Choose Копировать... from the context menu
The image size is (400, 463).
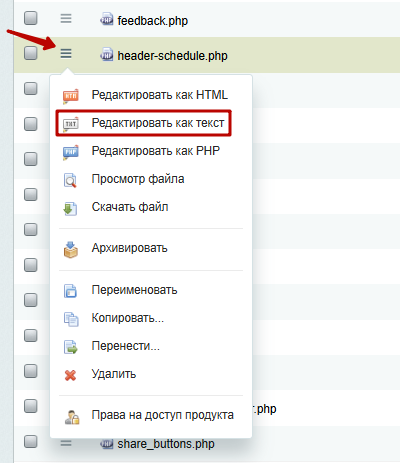[128, 318]
